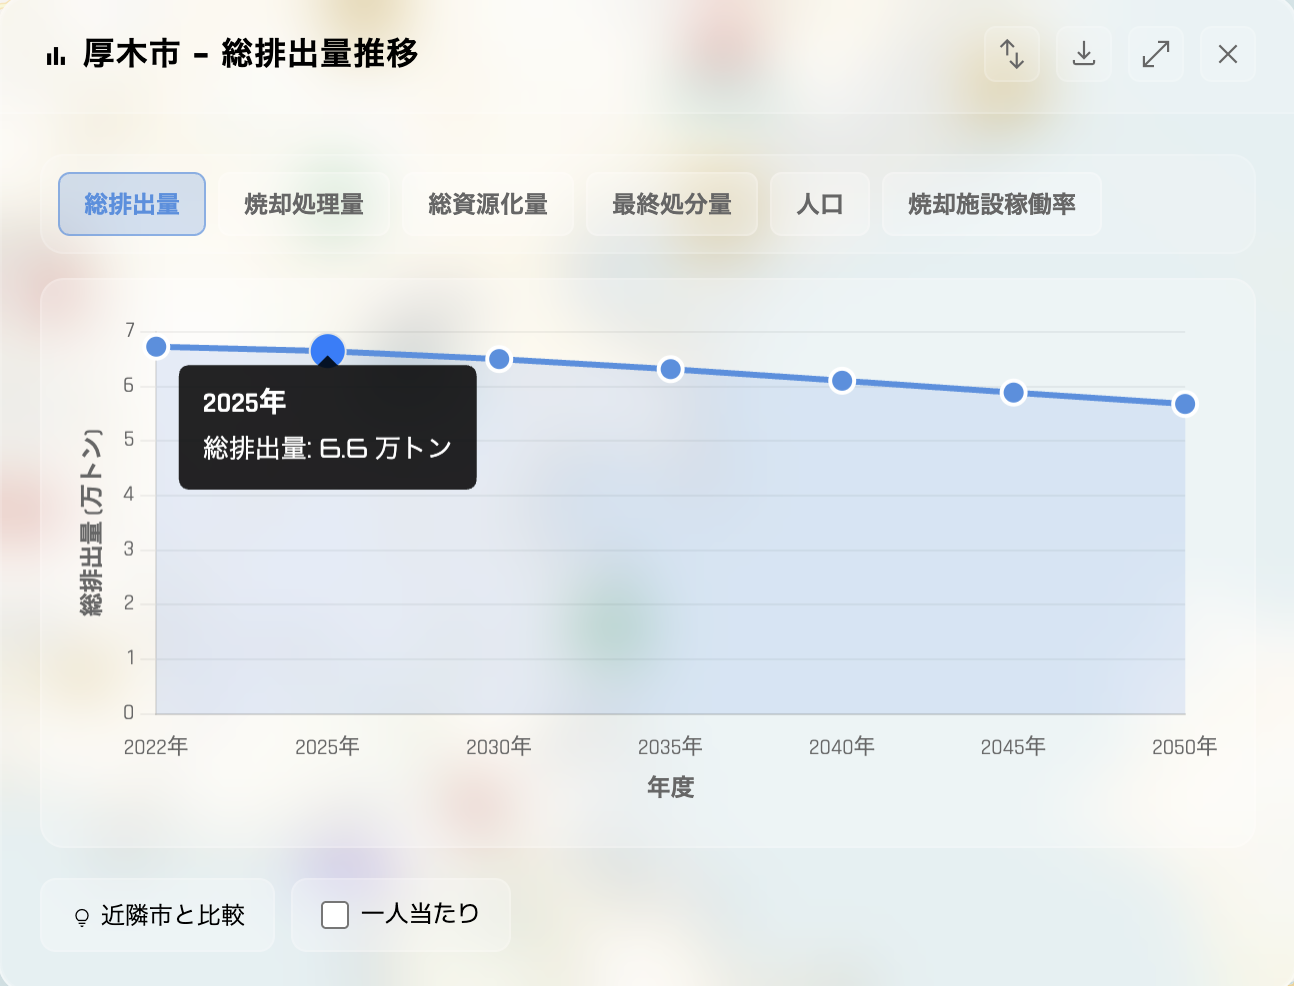Download the chart data
This screenshot has height=986, width=1294.
point(1084,54)
